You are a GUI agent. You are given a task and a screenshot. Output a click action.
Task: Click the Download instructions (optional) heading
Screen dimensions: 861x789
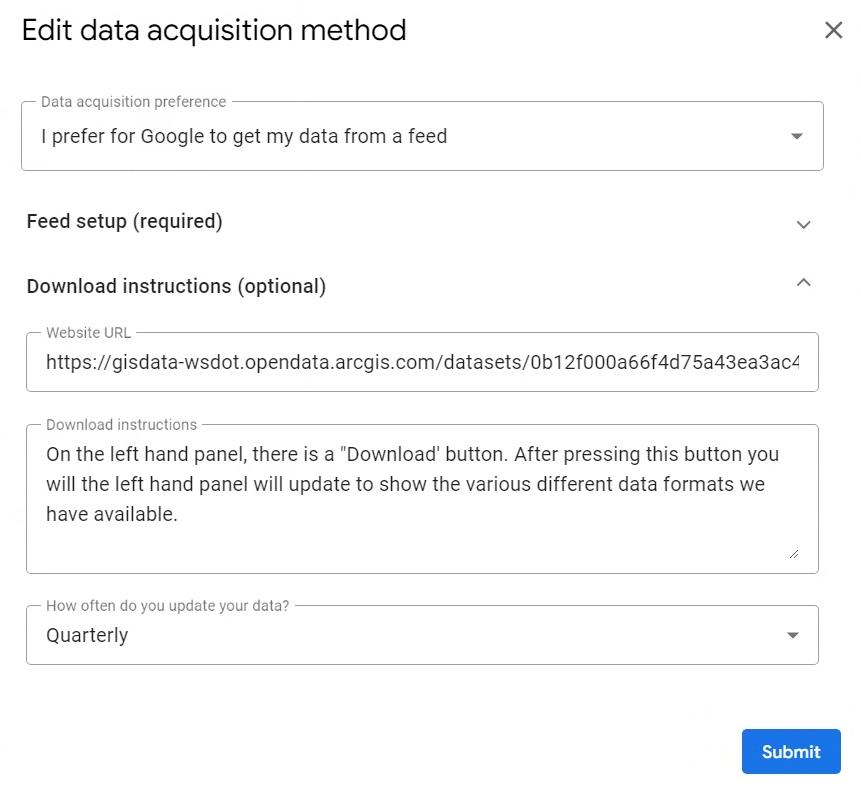click(176, 286)
